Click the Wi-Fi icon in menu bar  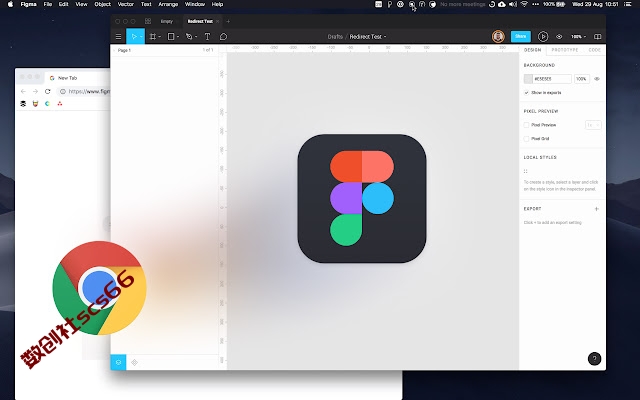click(x=524, y=4)
